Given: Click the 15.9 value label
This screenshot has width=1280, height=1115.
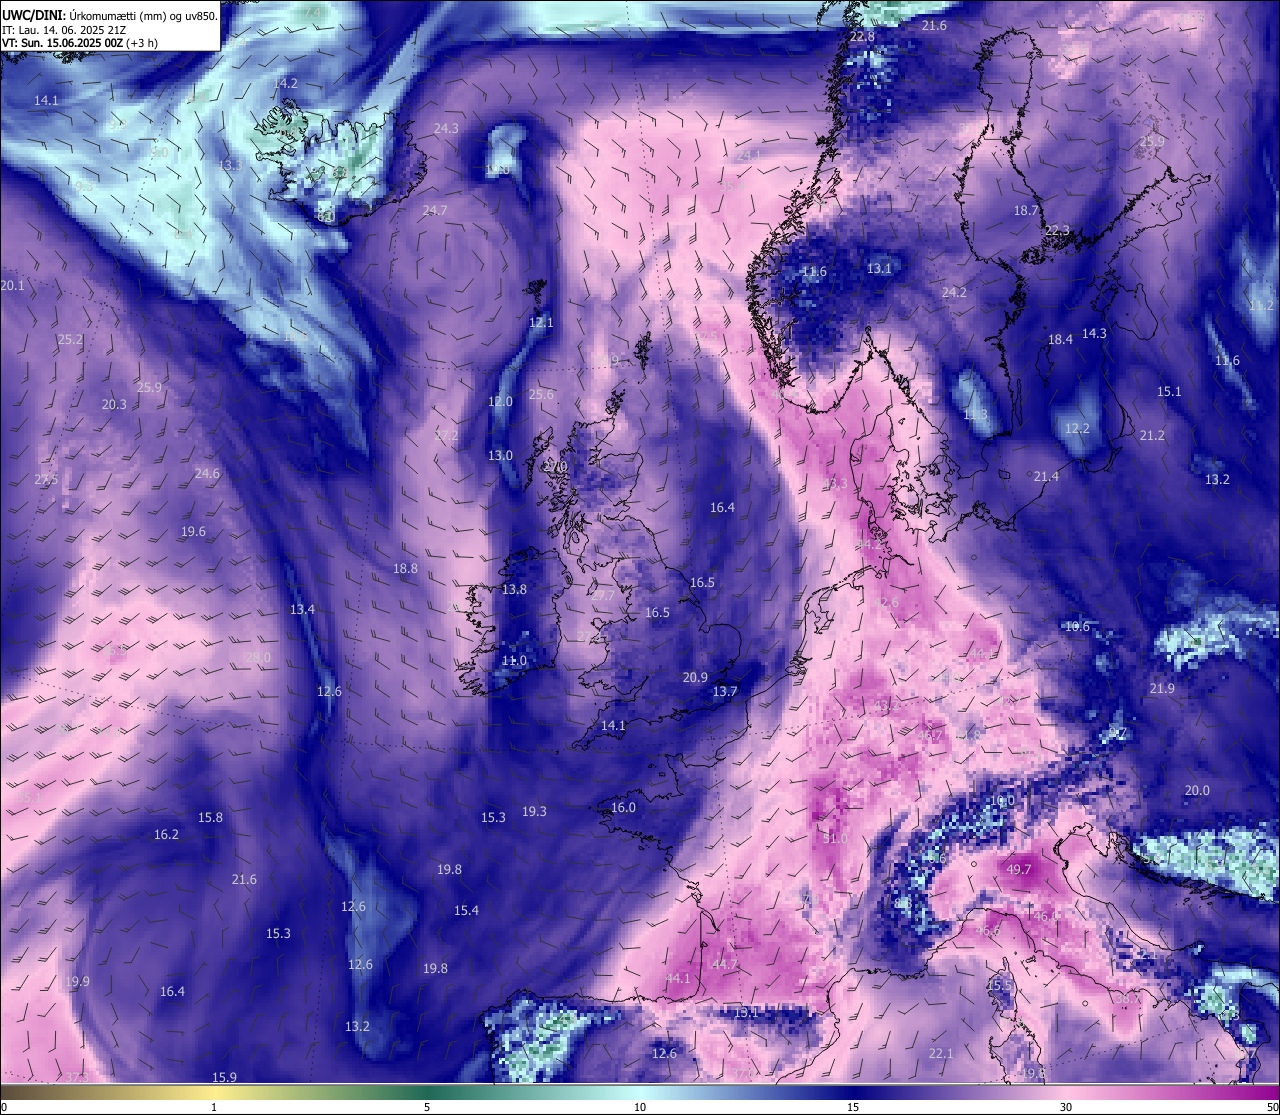Looking at the screenshot, I should click(x=224, y=1078).
